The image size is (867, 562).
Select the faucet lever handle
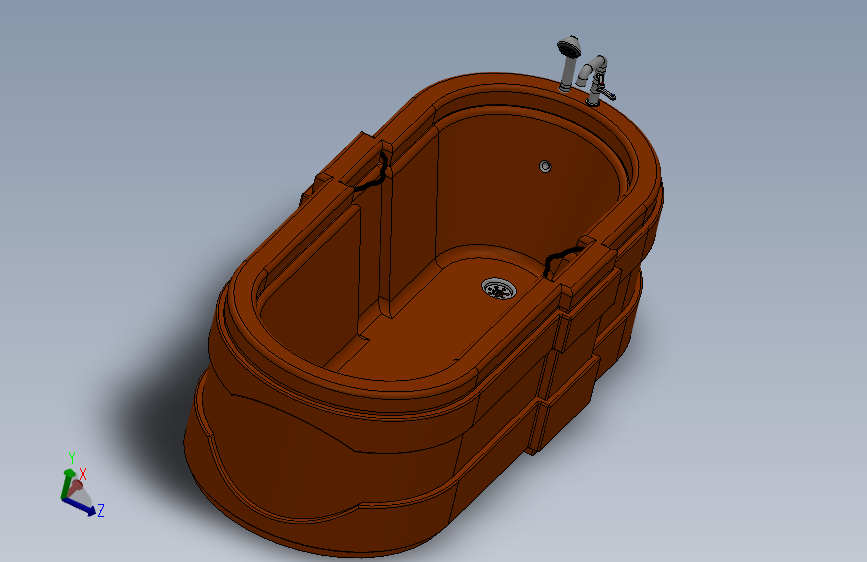tap(606, 93)
